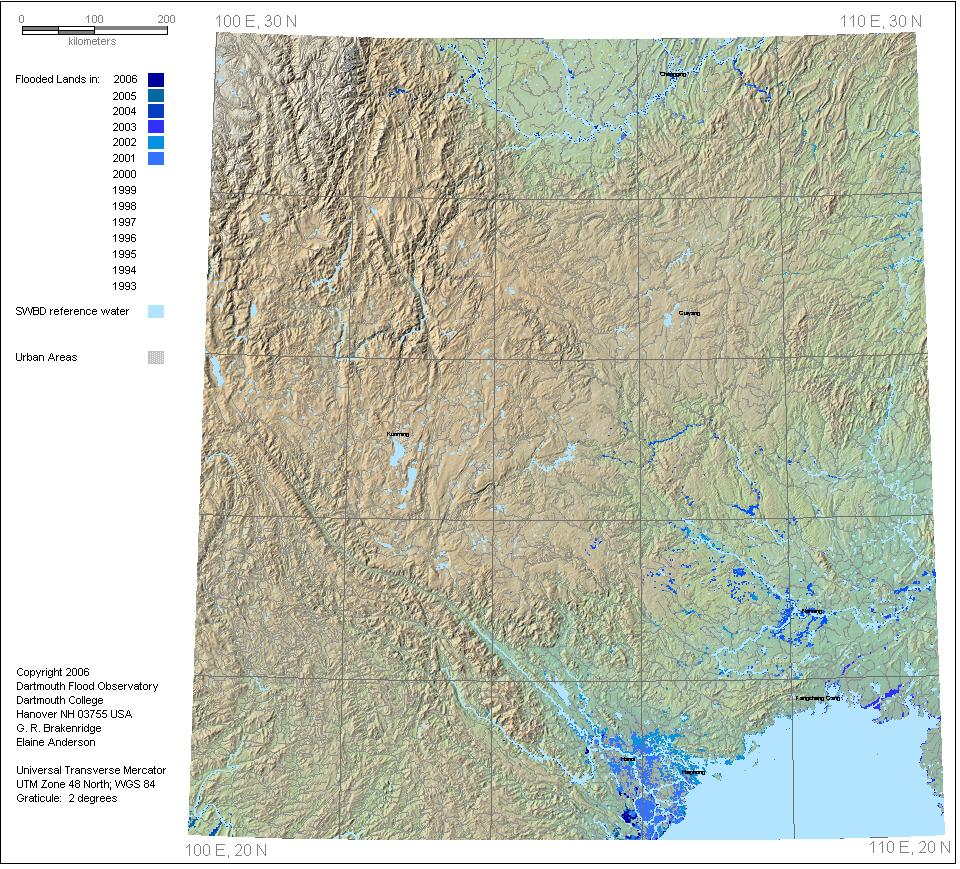Click the 1993 year legend entry
Image resolution: width=960 pixels, height=869 pixels.
coord(125,286)
